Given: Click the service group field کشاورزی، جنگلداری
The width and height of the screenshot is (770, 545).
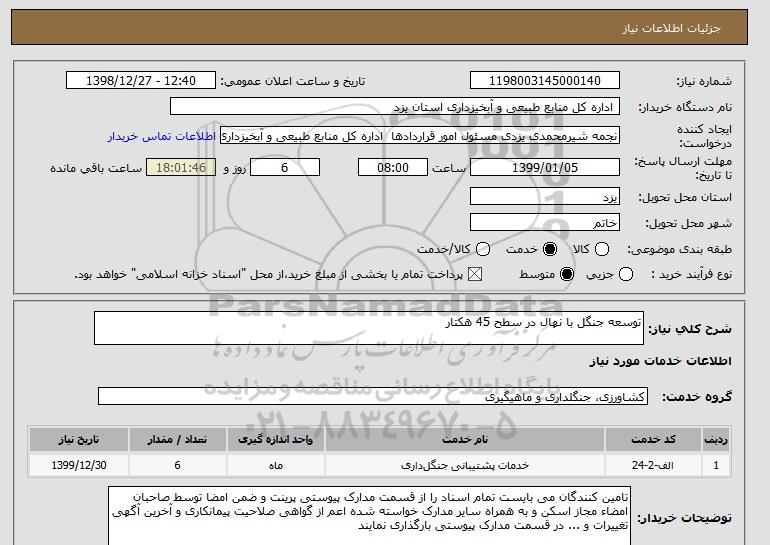Looking at the screenshot, I should (373, 396).
